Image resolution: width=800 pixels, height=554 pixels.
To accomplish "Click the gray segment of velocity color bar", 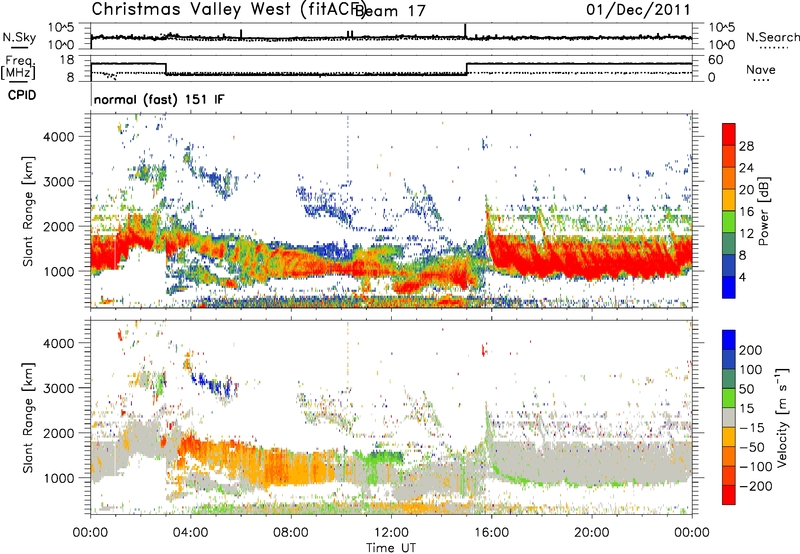I will [729, 418].
